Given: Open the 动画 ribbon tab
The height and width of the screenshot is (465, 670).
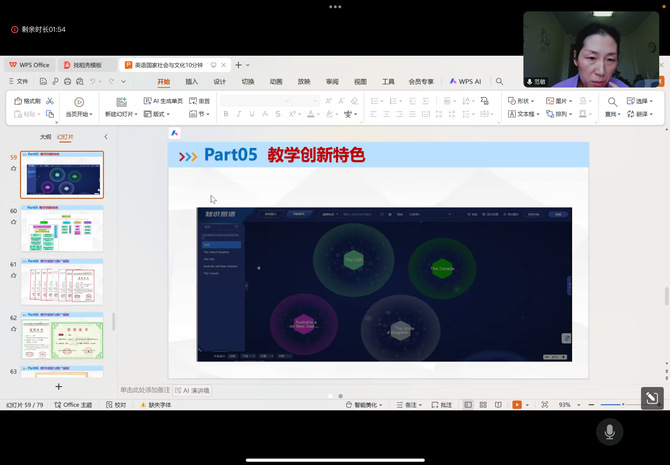Looking at the screenshot, I should 275,82.
